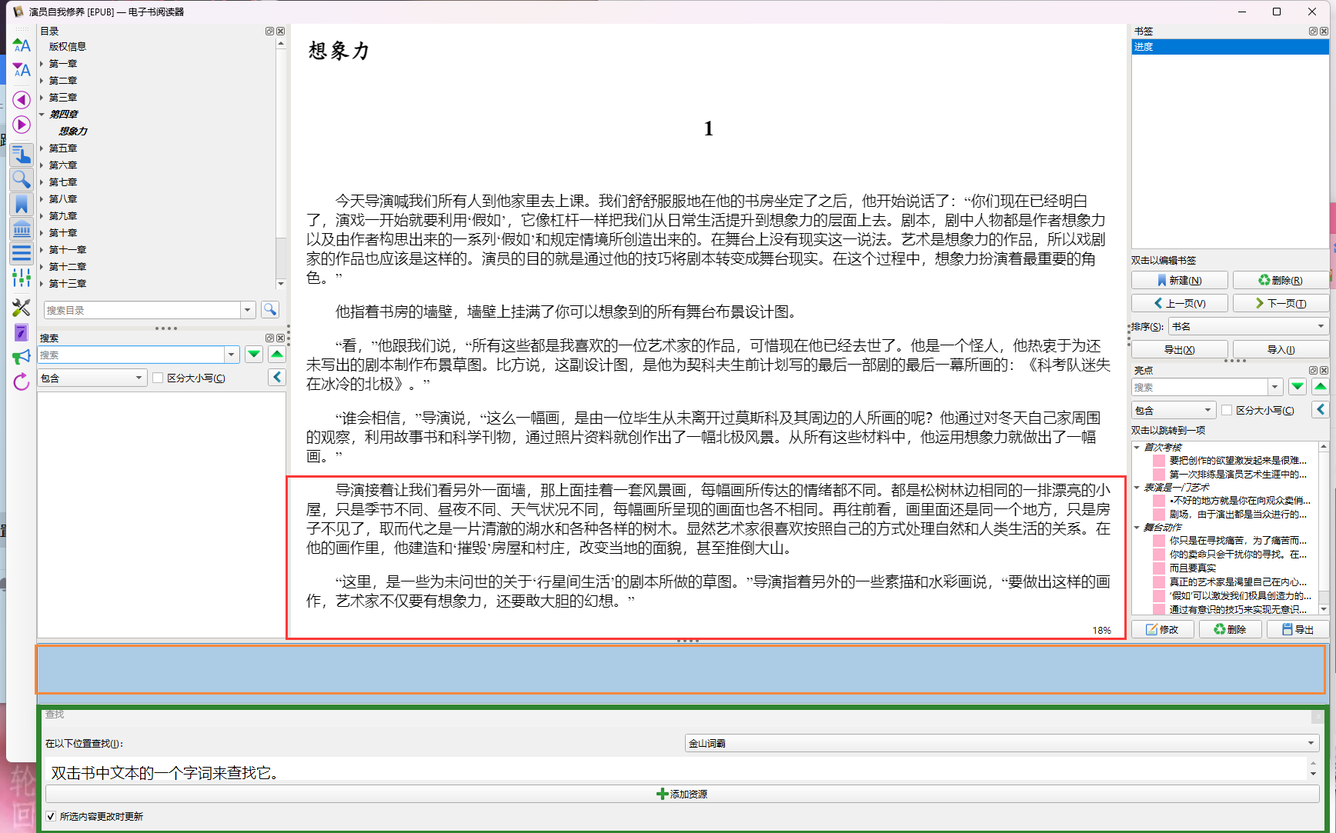Expand 第十三章 tree node
The image size is (1336, 833).
42,284
